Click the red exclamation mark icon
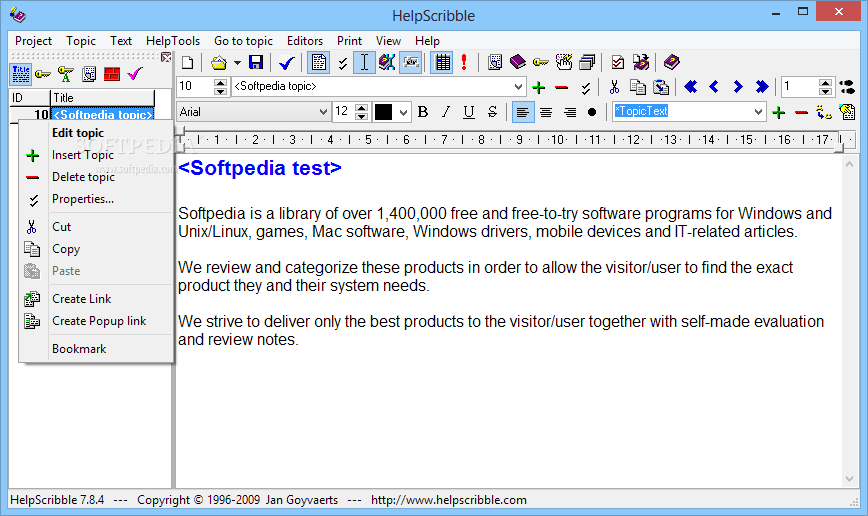Image resolution: width=868 pixels, height=516 pixels. (464, 63)
